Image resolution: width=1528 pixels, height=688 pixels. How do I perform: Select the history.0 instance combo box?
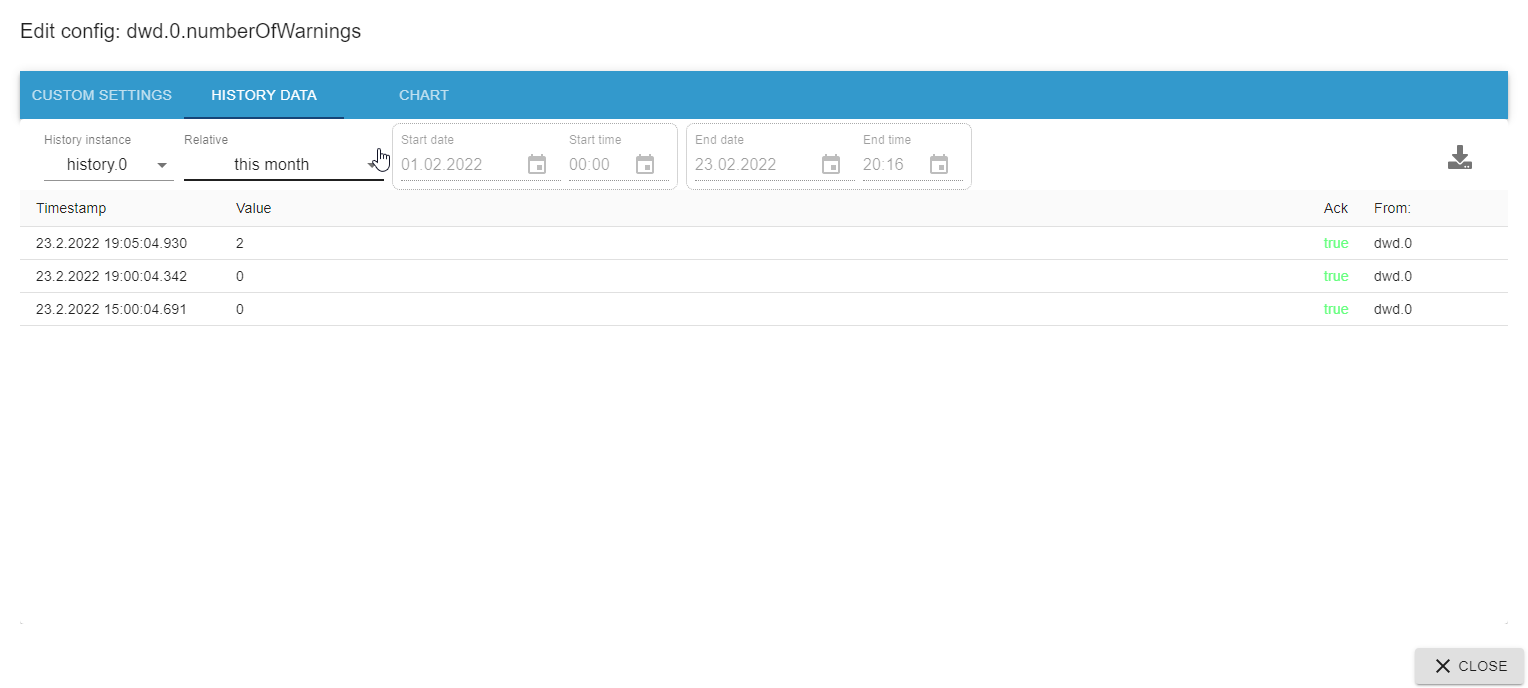coord(109,164)
